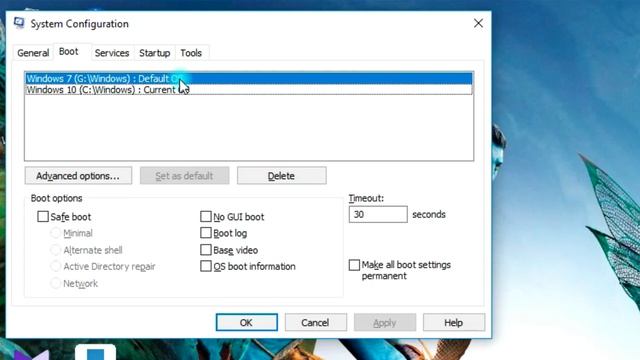Open the Services tab
Screen dimensions: 640x360
tap(112, 53)
